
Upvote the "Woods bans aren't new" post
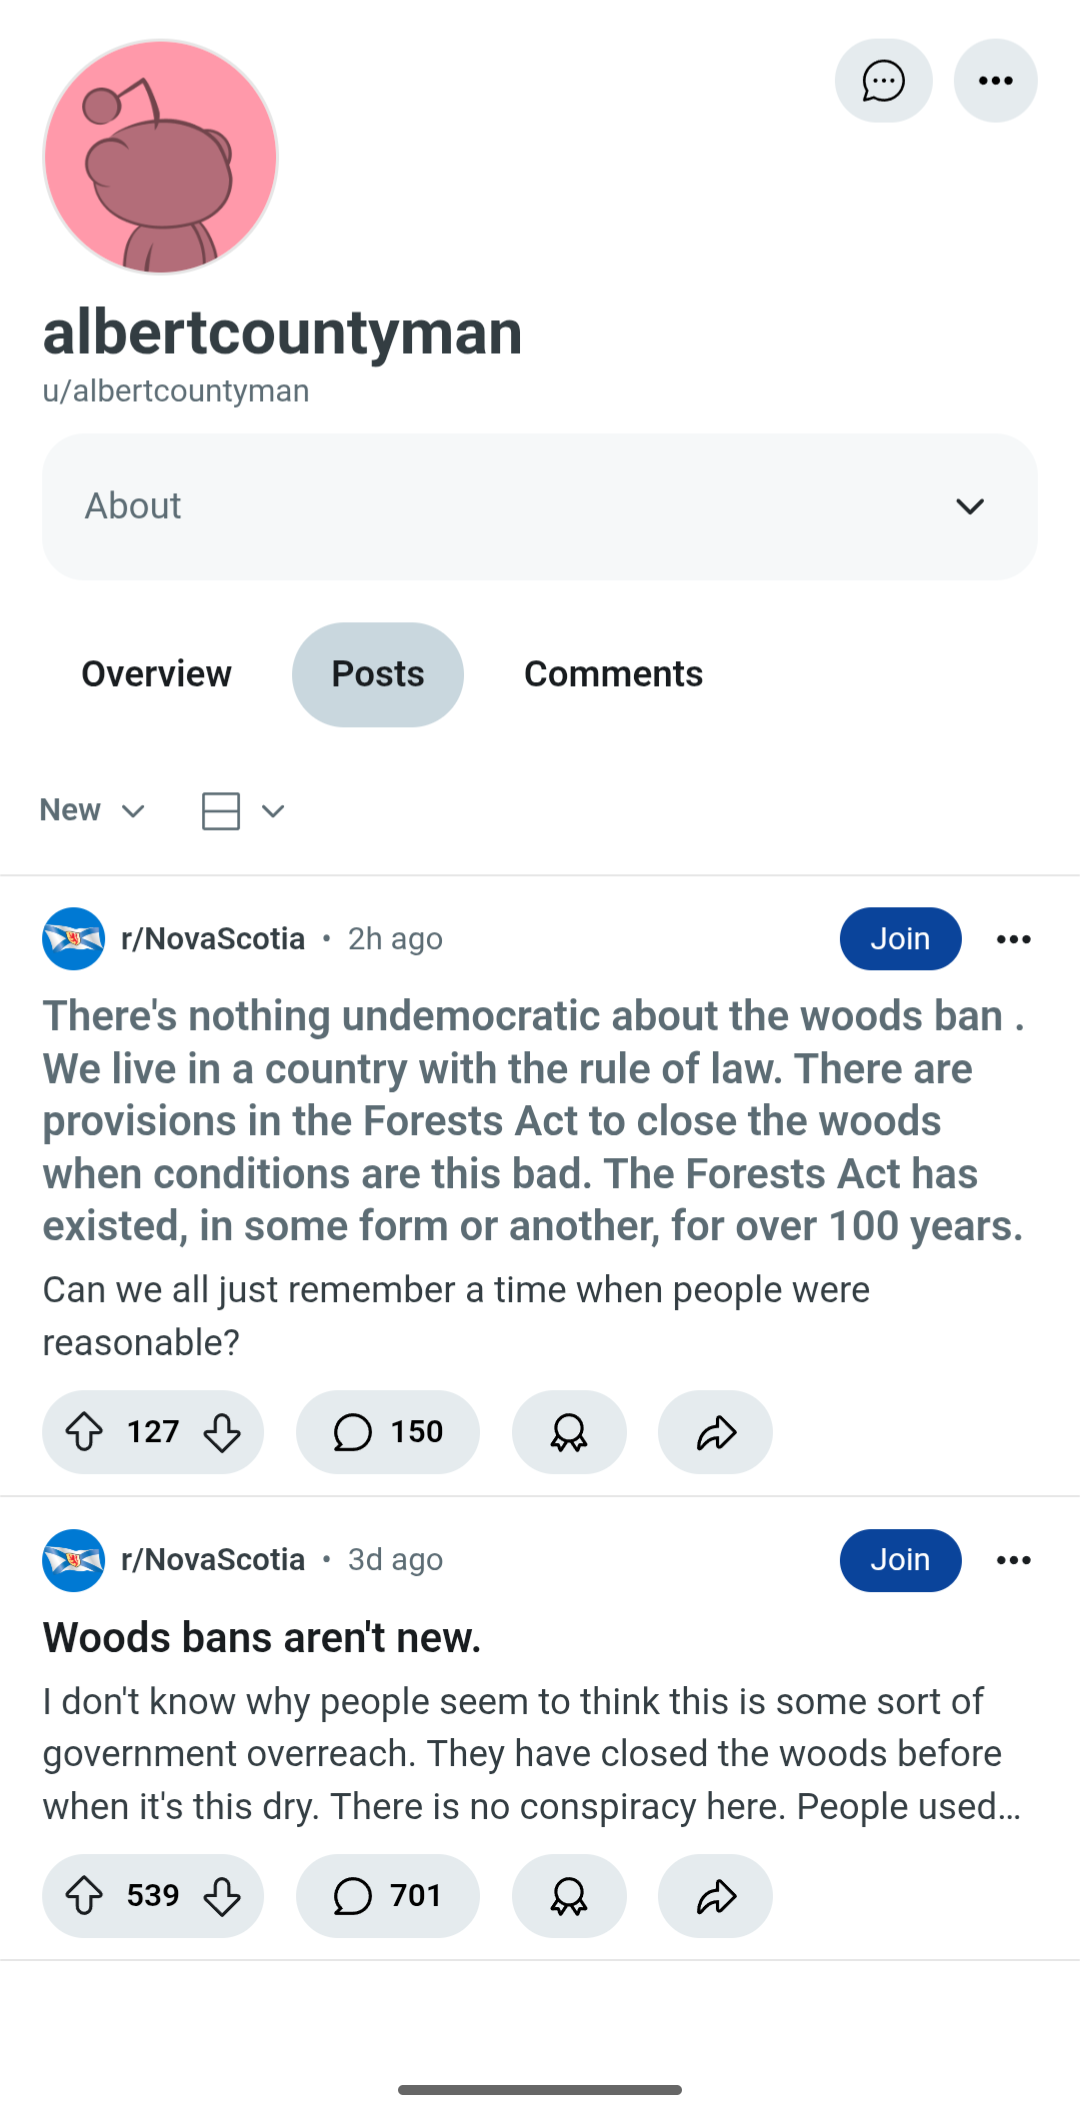[x=85, y=1896]
